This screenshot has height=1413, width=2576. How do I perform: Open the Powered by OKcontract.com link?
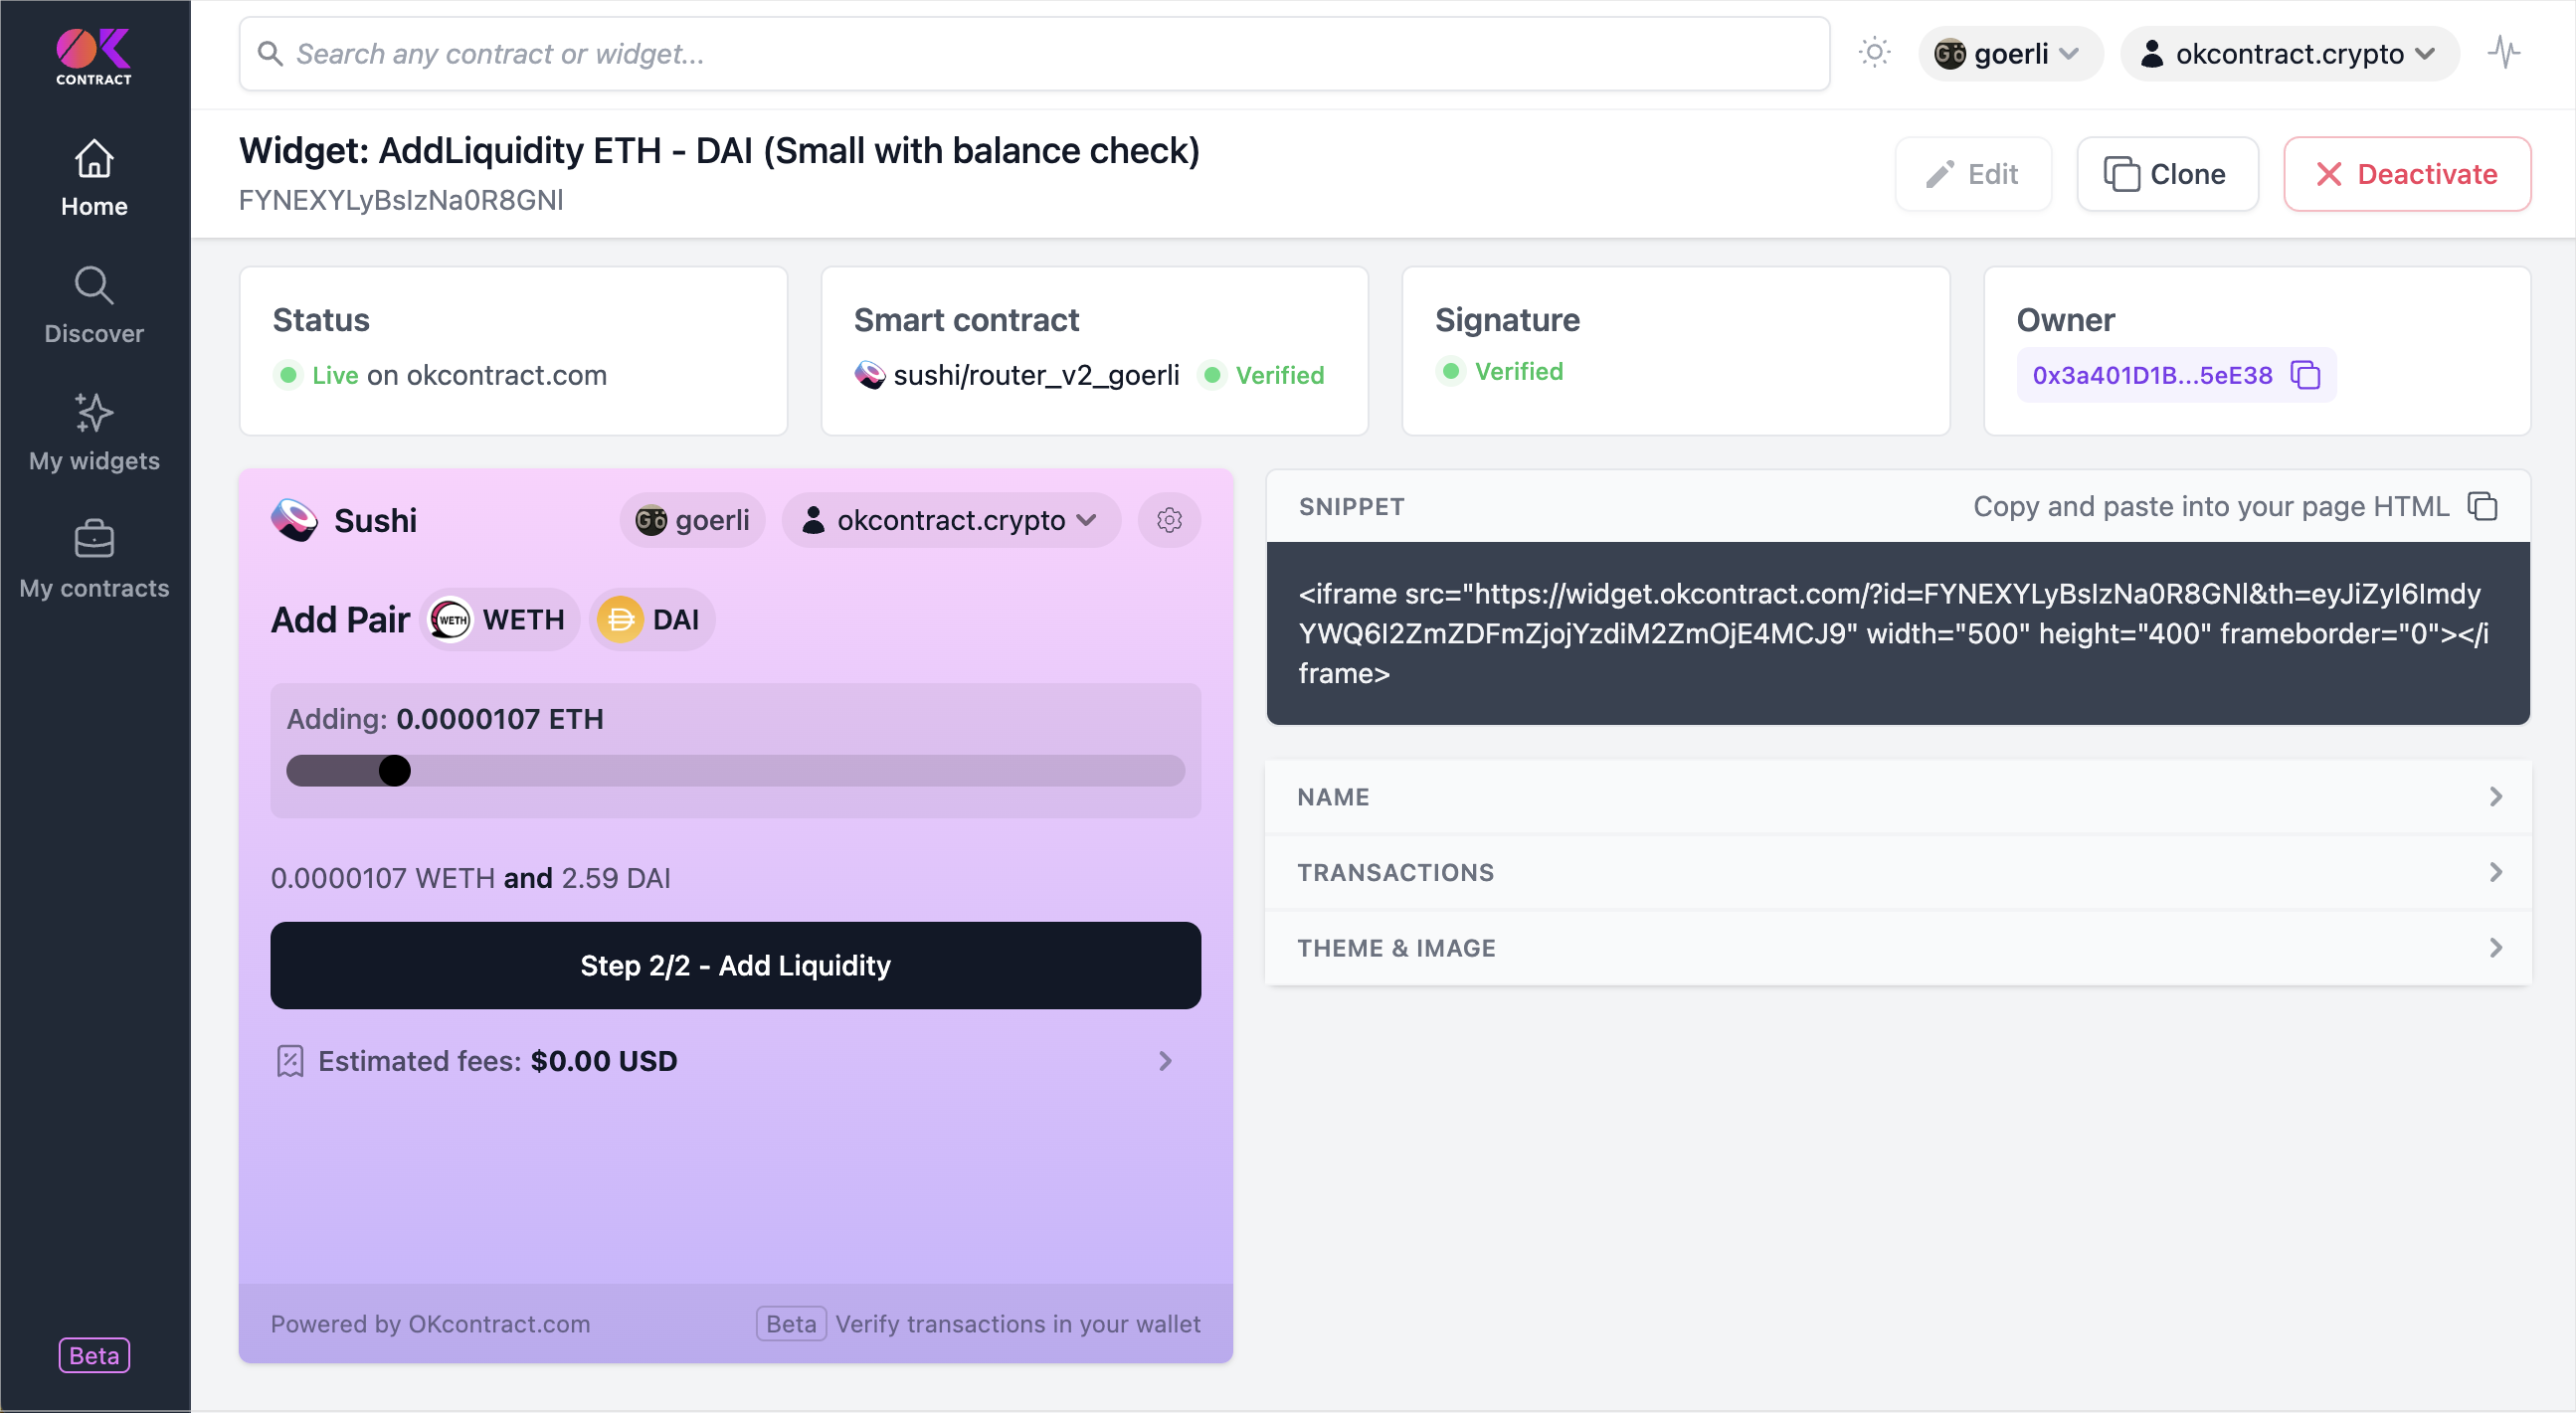(430, 1324)
